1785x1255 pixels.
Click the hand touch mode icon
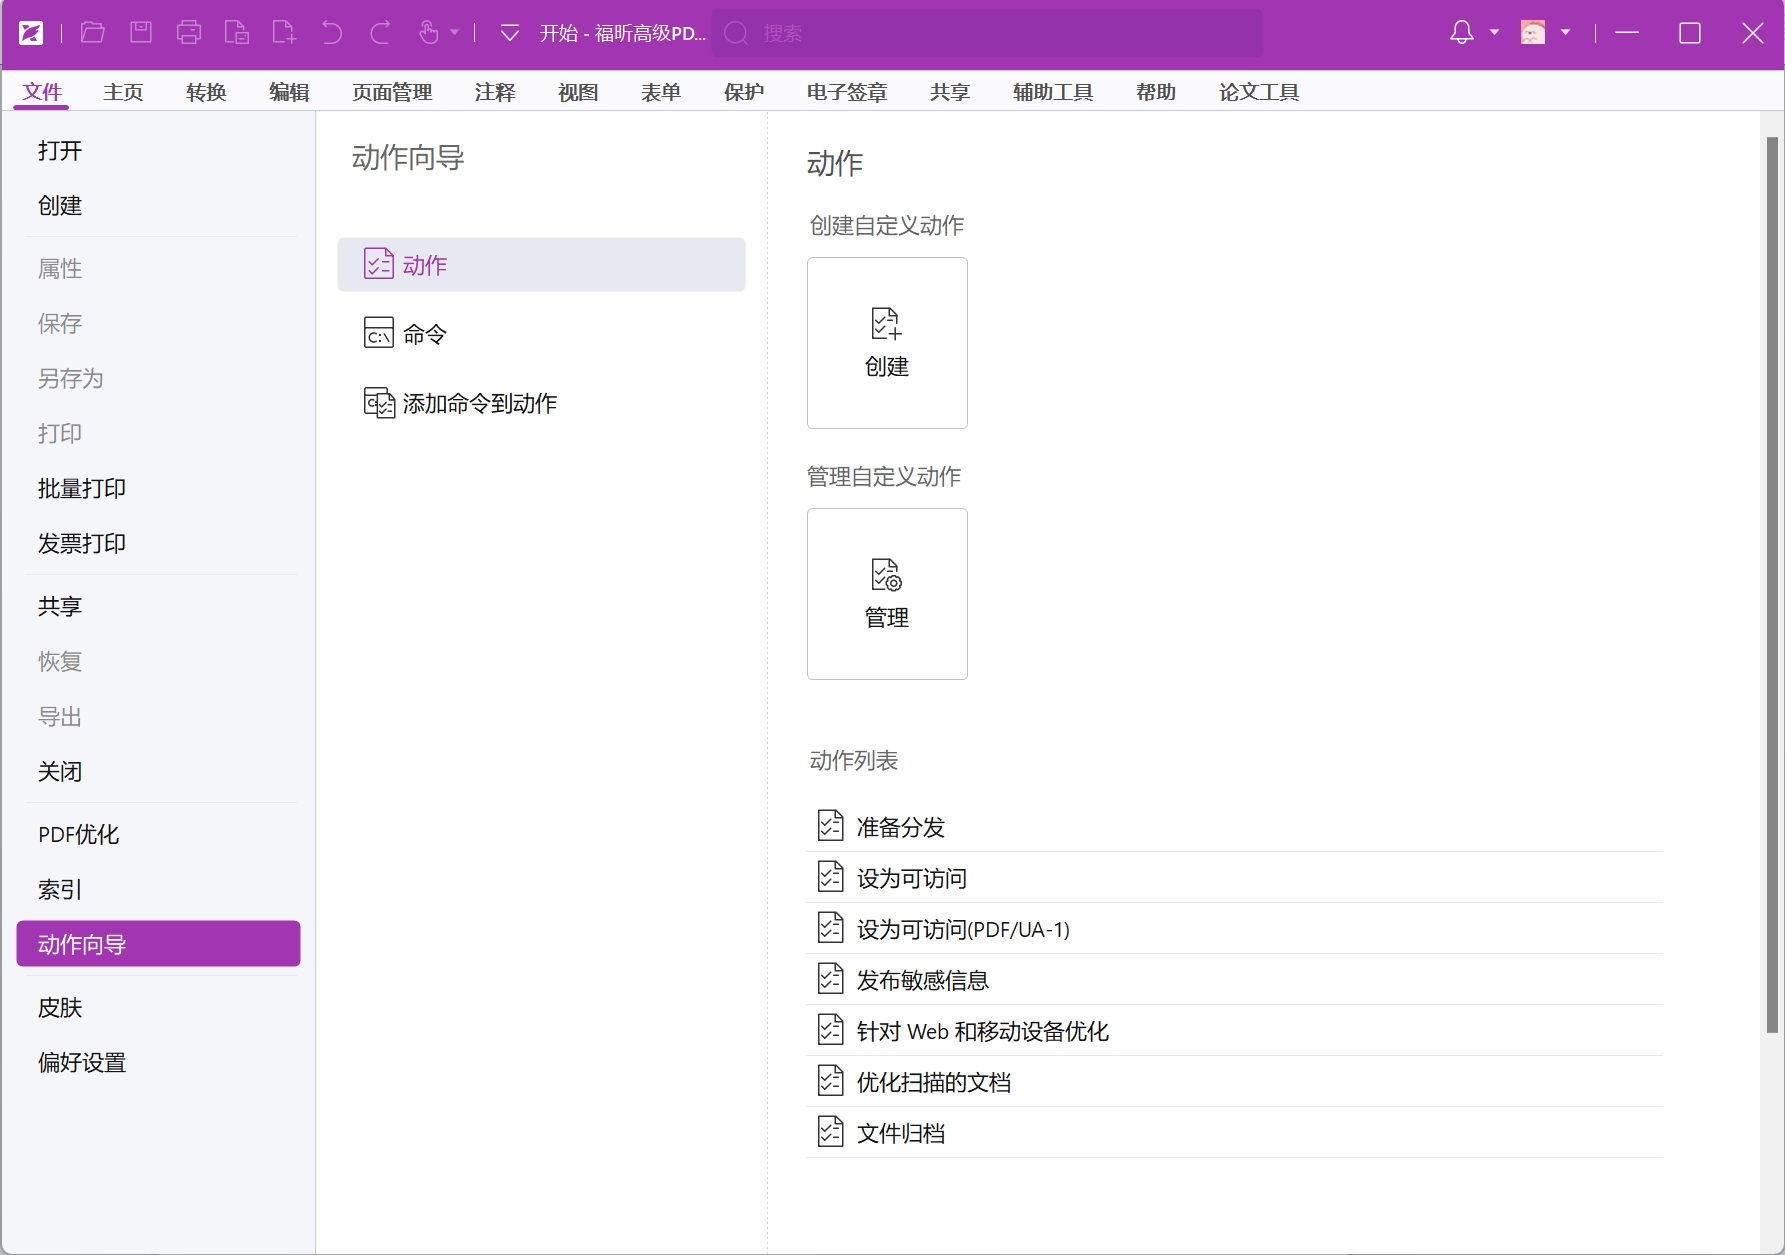click(429, 33)
